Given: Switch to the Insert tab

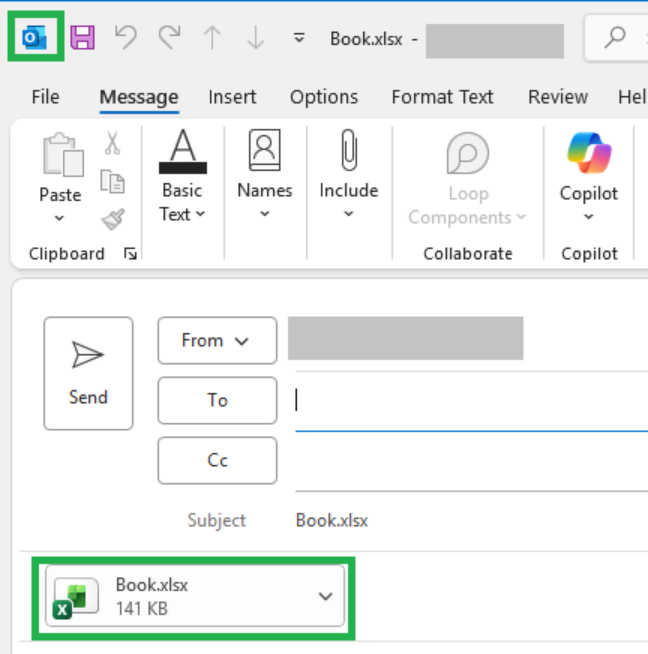Looking at the screenshot, I should (x=232, y=97).
